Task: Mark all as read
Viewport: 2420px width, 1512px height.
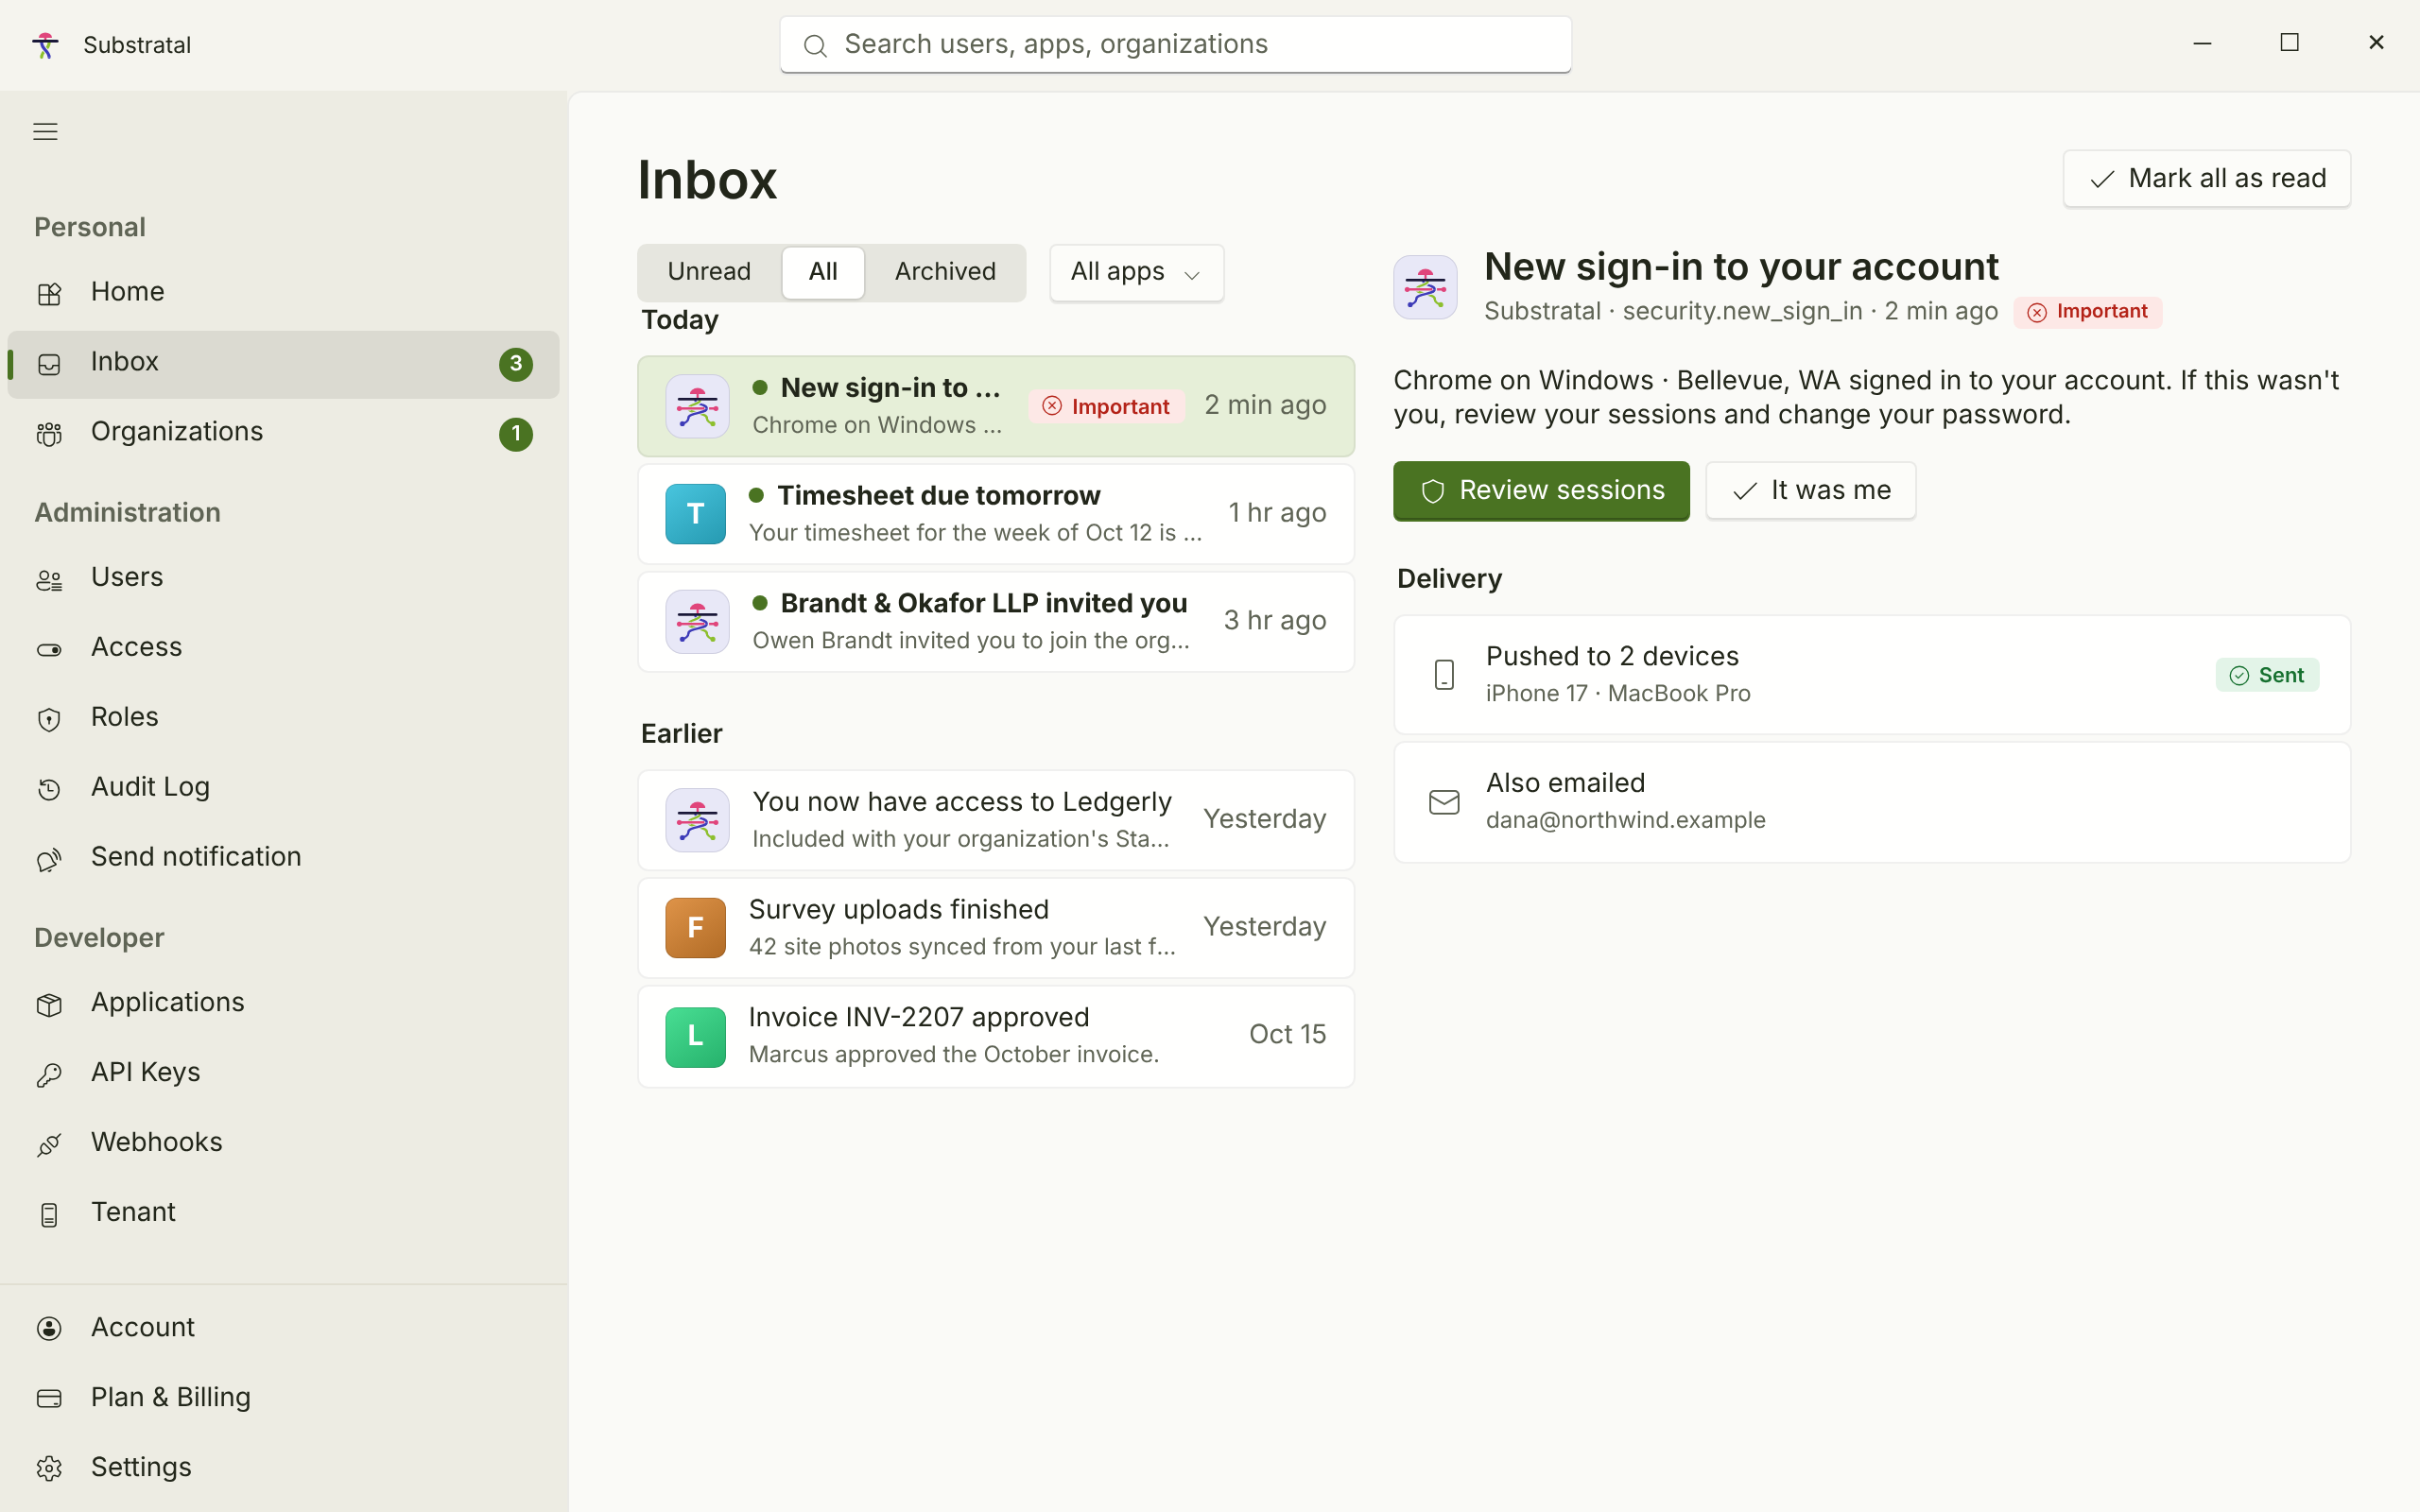Action: point(2207,179)
